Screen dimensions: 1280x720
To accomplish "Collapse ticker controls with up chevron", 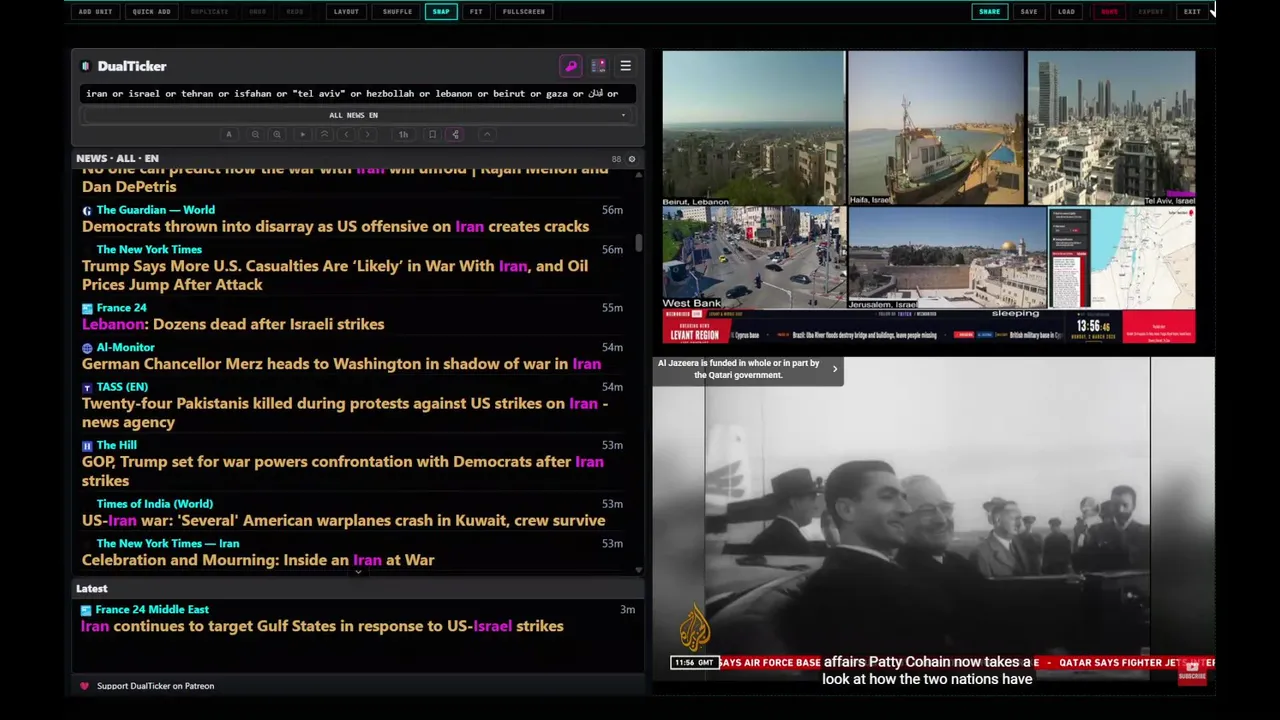I will 487,134.
